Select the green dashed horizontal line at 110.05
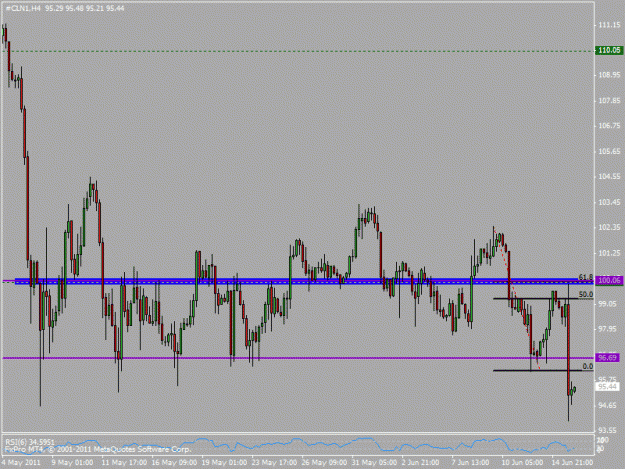The height and width of the screenshot is (469, 625). (x=298, y=51)
